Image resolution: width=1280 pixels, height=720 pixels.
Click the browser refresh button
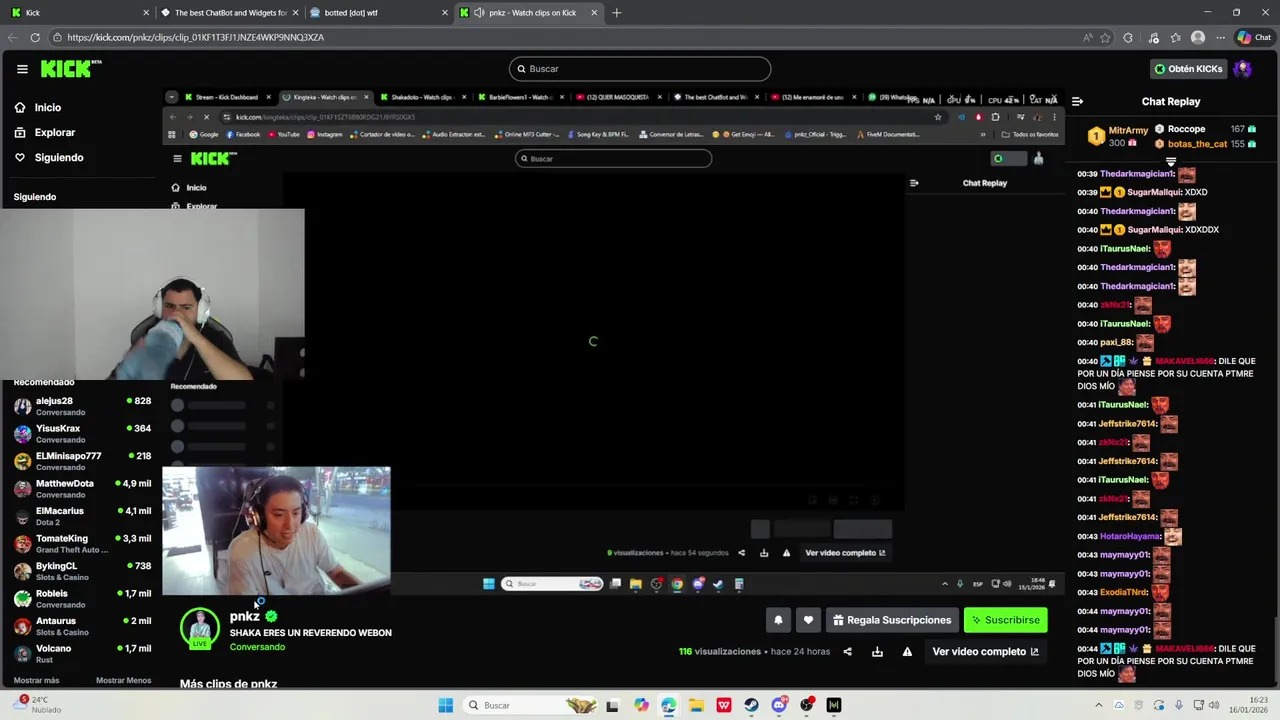pyautogui.click(x=35, y=37)
